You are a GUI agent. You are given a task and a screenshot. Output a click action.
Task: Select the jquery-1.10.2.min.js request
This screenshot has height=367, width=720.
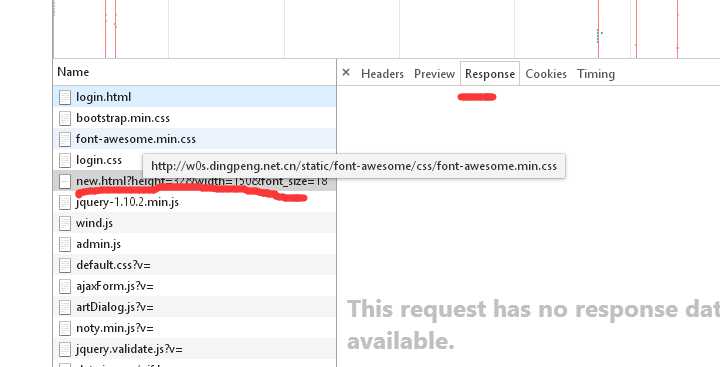pyautogui.click(x=195, y=202)
